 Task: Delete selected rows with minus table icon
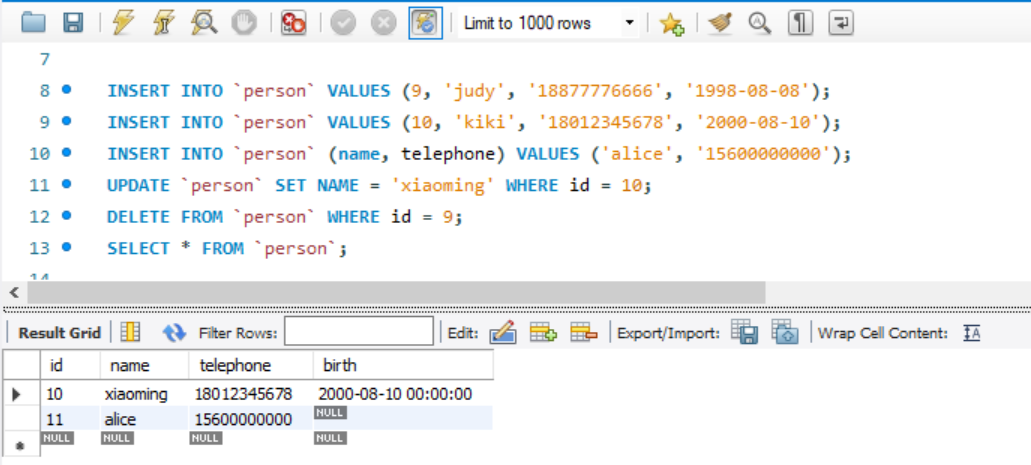[584, 333]
